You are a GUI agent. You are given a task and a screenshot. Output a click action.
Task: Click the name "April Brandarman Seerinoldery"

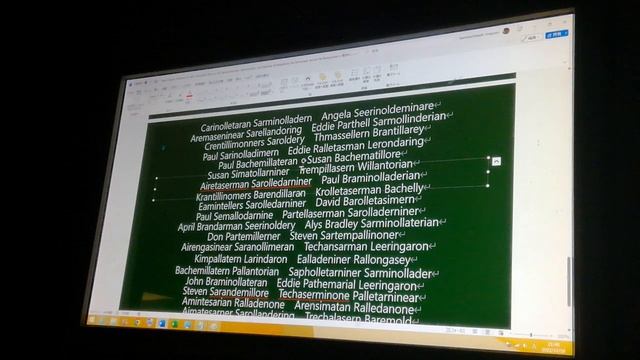click(x=236, y=226)
